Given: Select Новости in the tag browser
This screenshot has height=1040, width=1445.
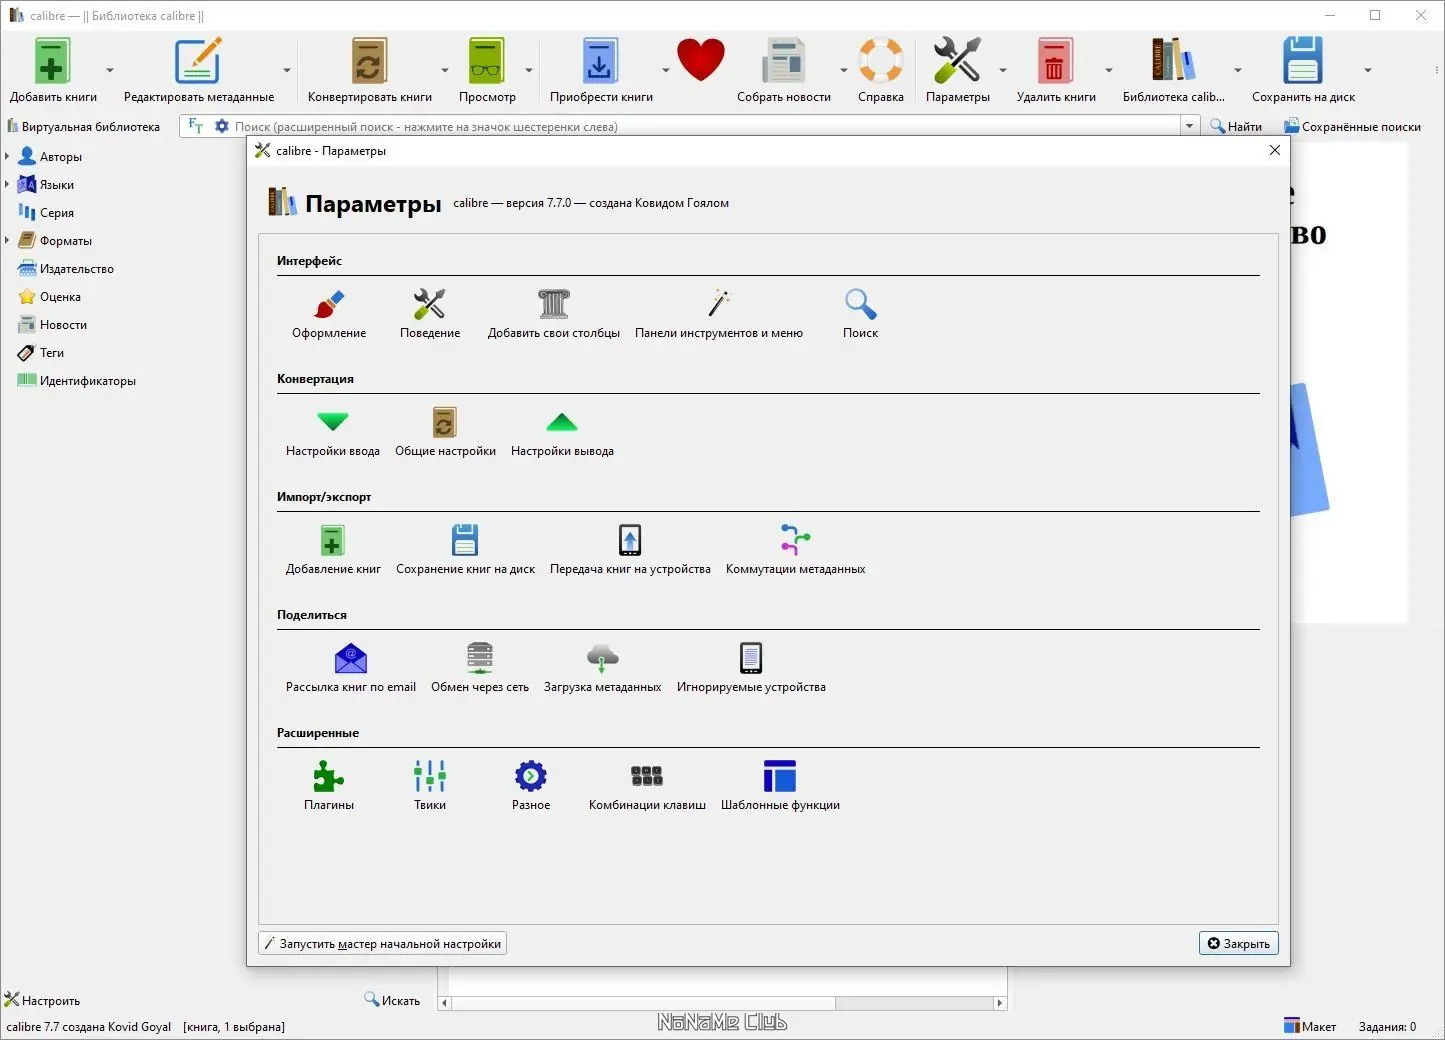Looking at the screenshot, I should (52, 324).
